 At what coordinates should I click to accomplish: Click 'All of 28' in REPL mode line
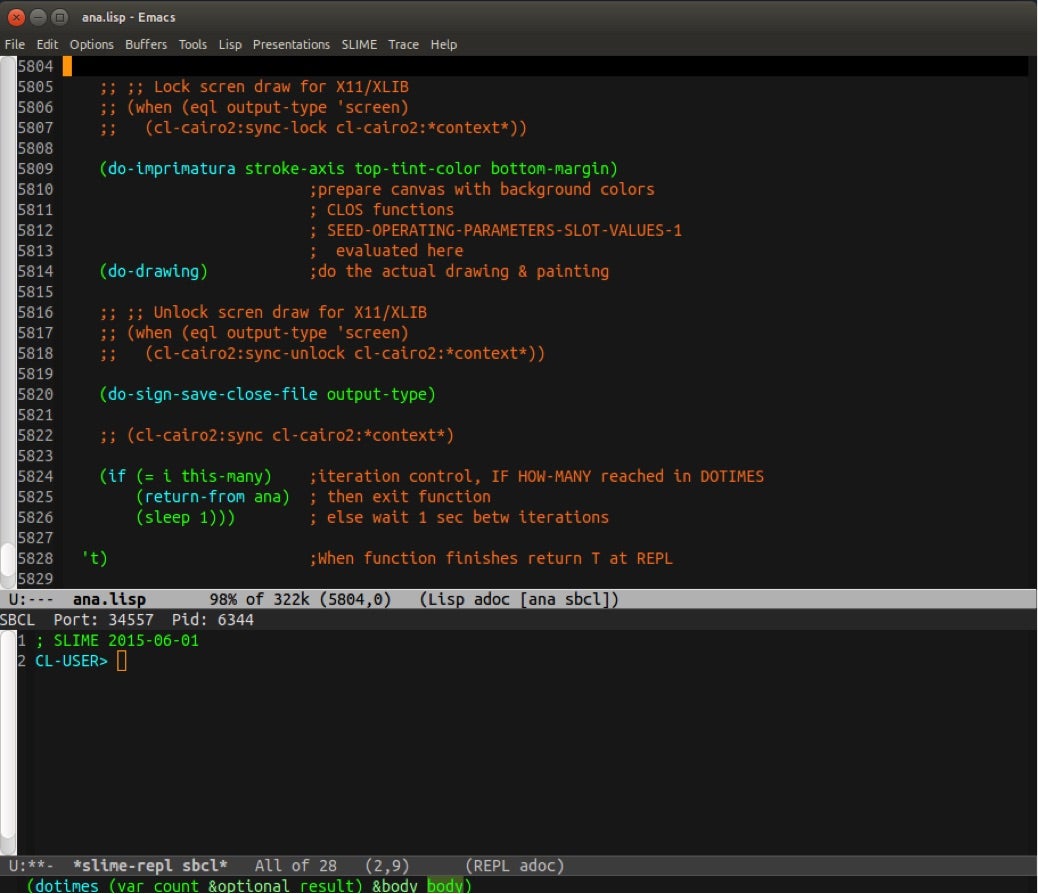pos(296,866)
